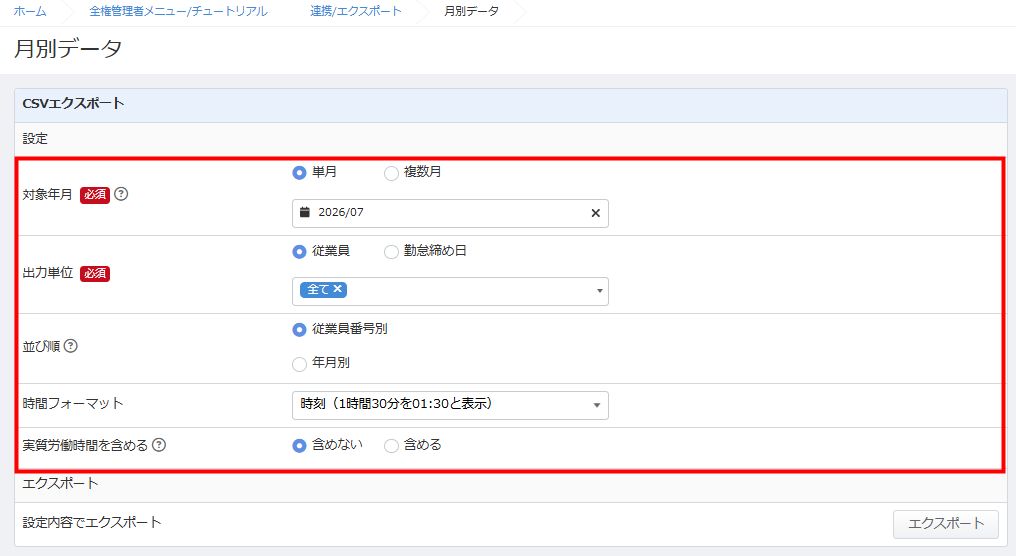Open 連携/エクスポート breadcrumb

[356, 11]
